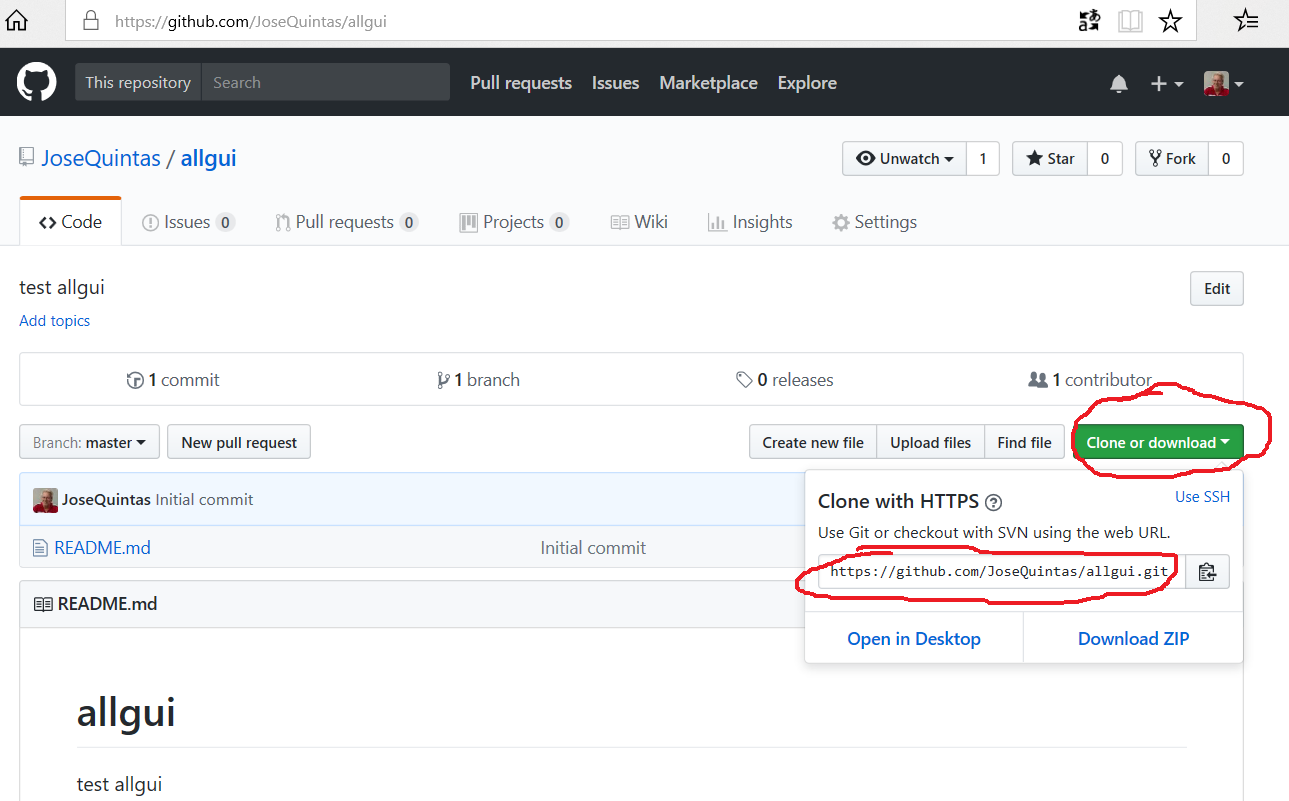
Task: Click the This repository search scope
Action: click(x=138, y=82)
